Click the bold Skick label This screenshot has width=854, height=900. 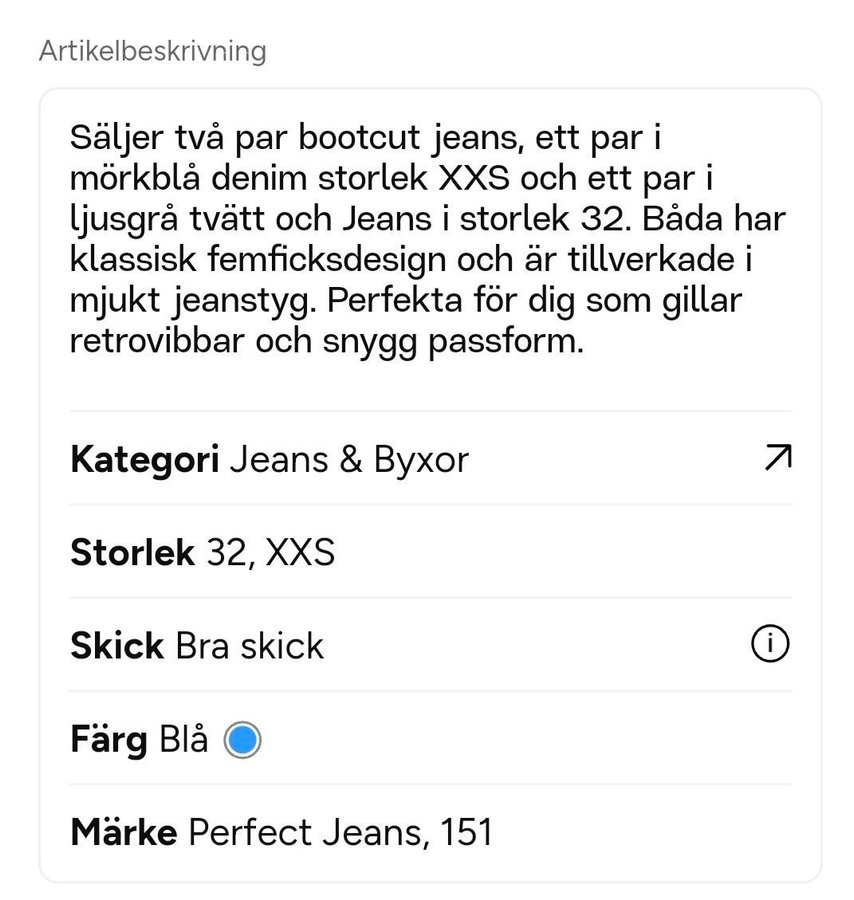click(x=116, y=646)
